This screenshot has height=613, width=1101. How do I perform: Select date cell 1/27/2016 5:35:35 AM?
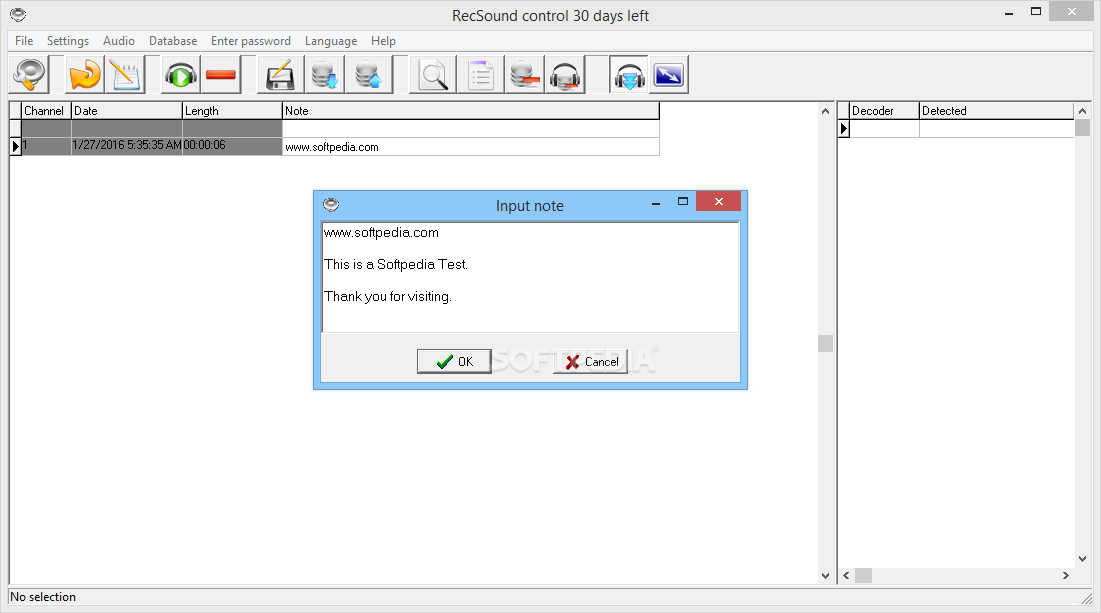(x=127, y=146)
